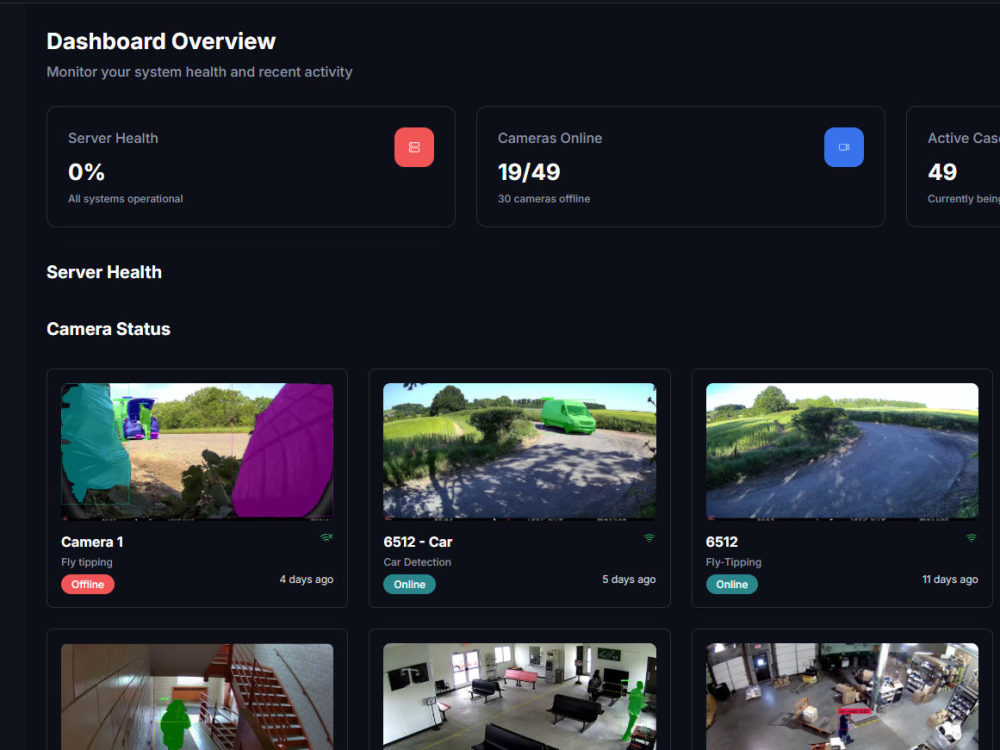
Task: Click the Dashboard Overview heading
Action: click(161, 41)
